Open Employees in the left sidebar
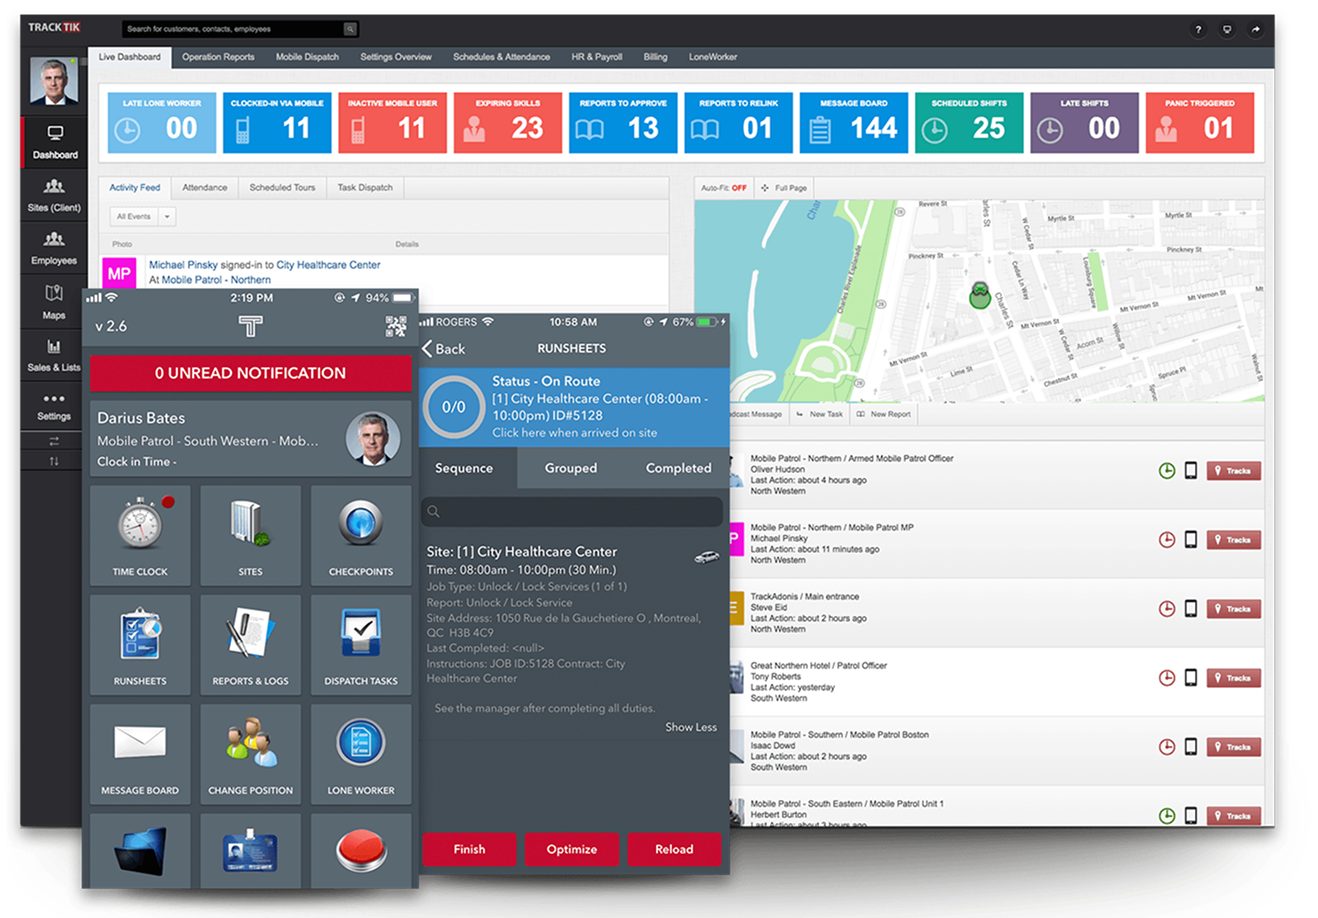The image size is (1318, 918). 54,249
